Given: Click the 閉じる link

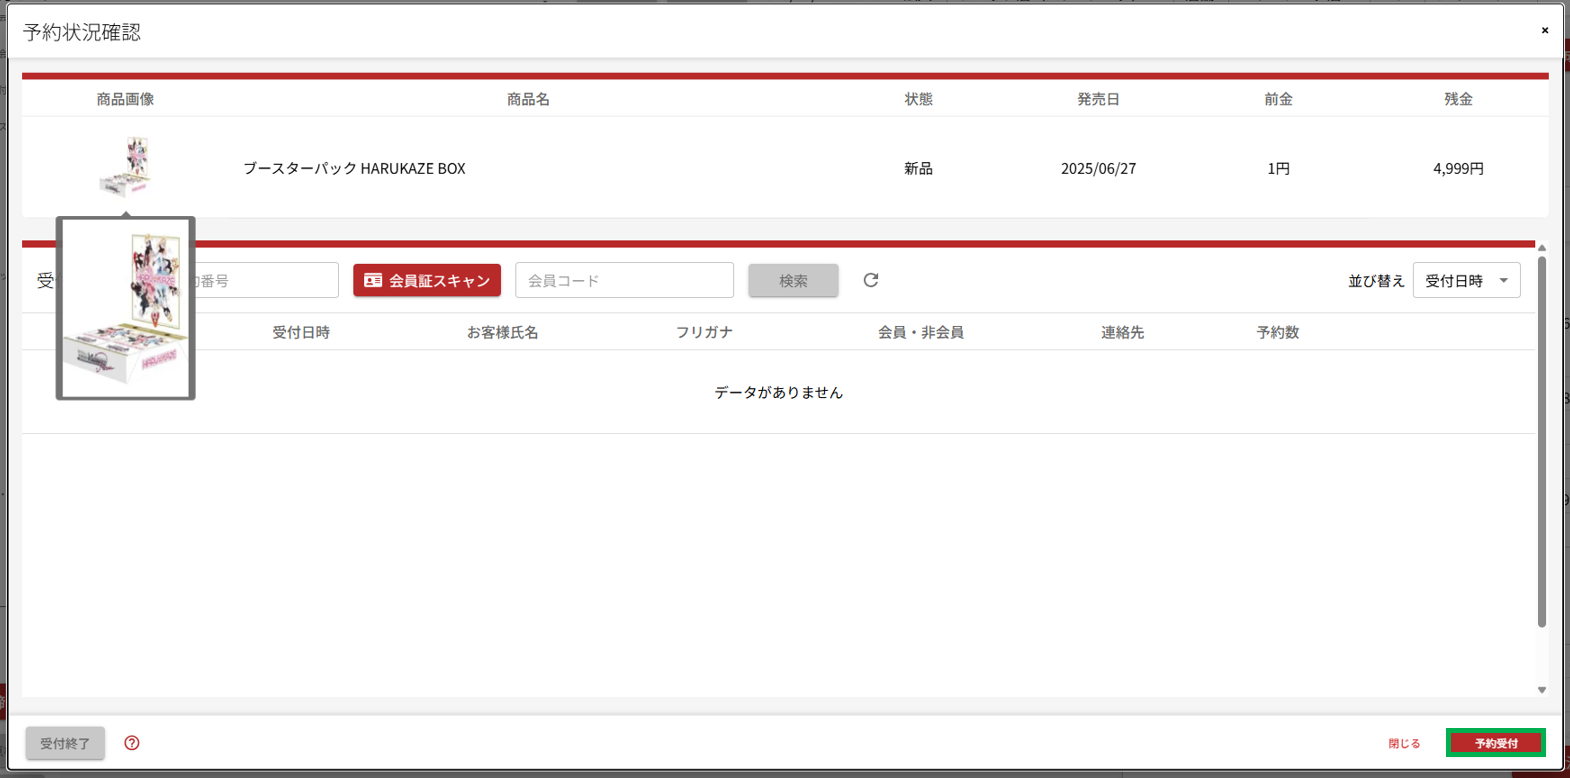Looking at the screenshot, I should 1404,743.
